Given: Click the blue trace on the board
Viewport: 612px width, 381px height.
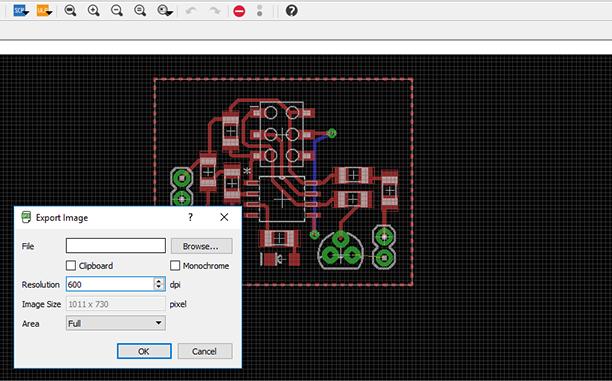Looking at the screenshot, I should pos(315,183).
